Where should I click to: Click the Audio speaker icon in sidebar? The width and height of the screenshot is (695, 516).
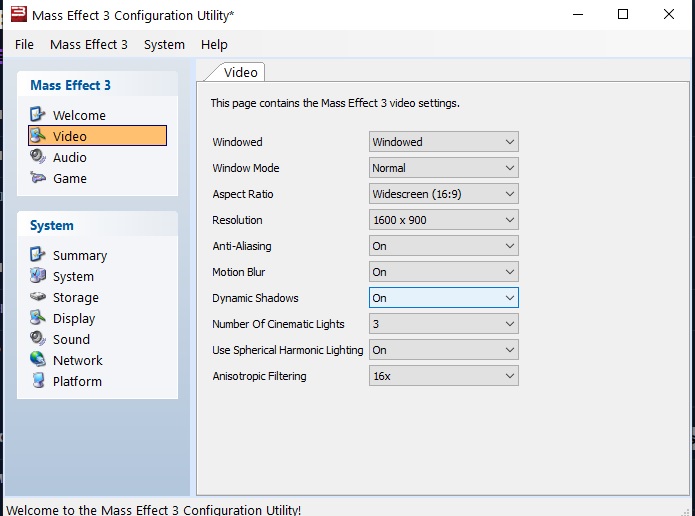tap(38, 156)
